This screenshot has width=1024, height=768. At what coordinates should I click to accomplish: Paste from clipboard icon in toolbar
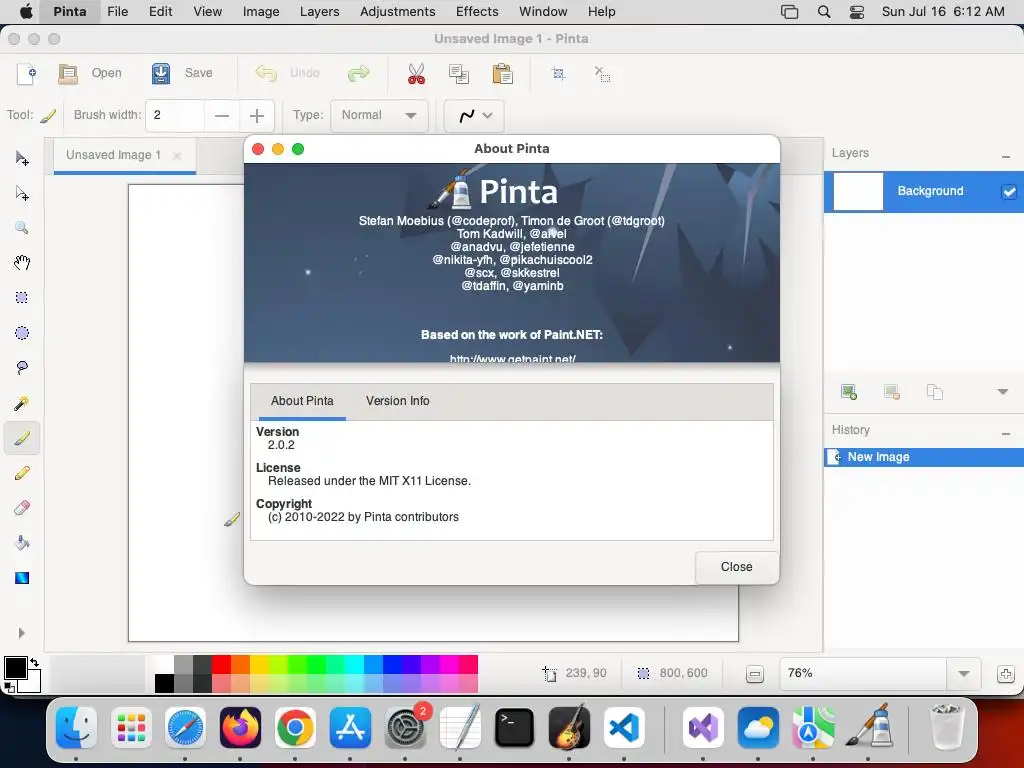pyautogui.click(x=502, y=74)
